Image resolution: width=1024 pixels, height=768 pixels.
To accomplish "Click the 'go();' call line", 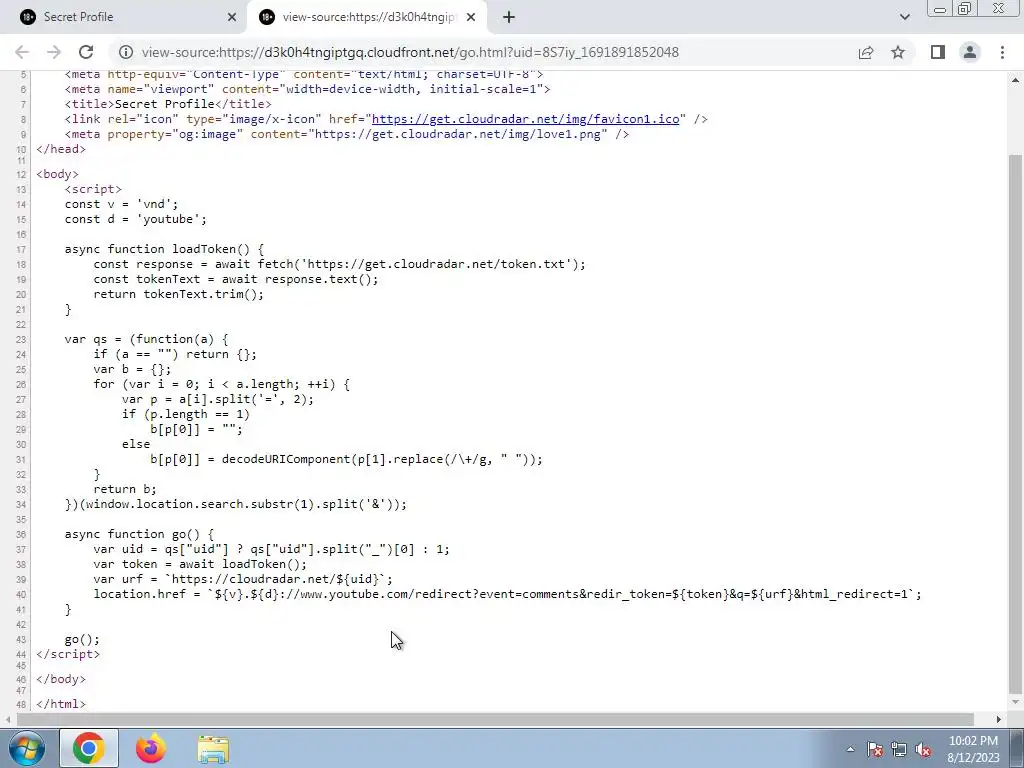I will 82,639.
